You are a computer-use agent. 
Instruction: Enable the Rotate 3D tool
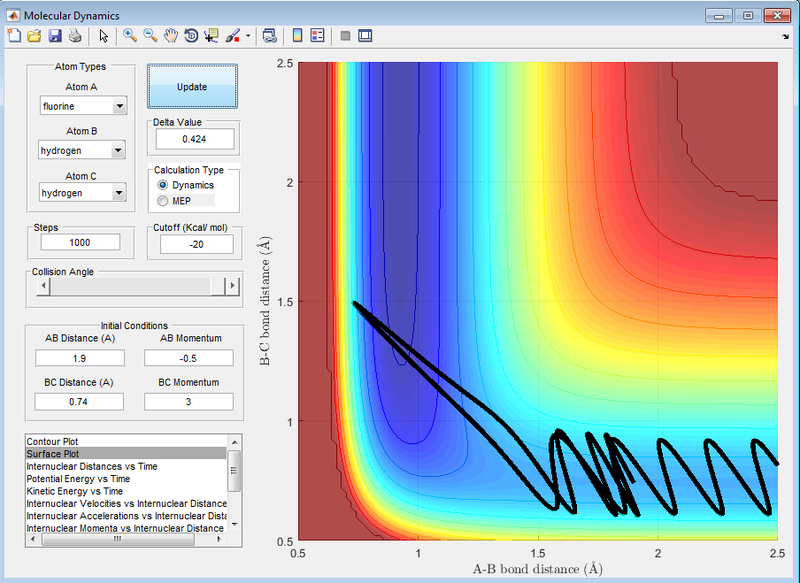pos(191,36)
